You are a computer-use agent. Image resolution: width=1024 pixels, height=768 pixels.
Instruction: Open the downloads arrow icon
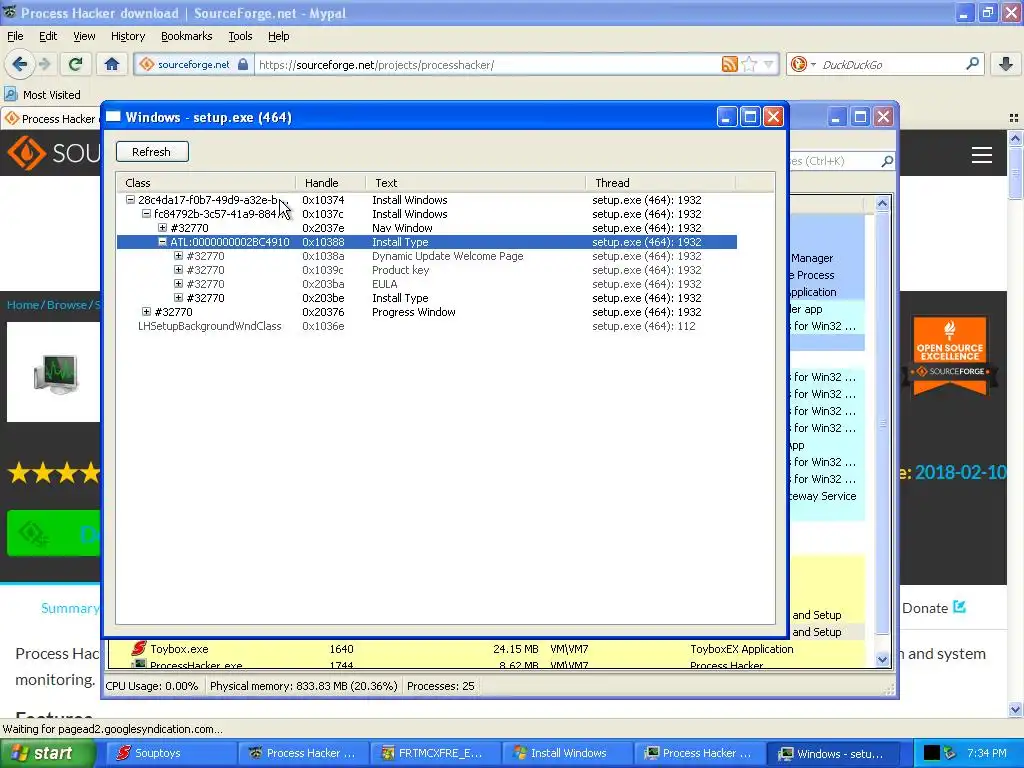[x=1006, y=64]
